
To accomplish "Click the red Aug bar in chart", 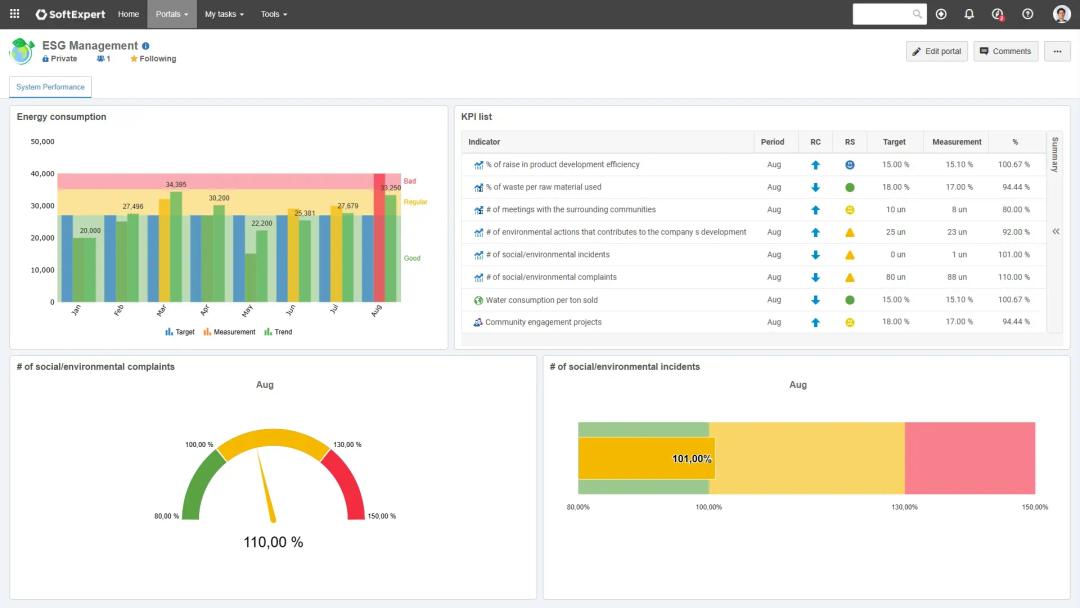I will click(x=379, y=238).
